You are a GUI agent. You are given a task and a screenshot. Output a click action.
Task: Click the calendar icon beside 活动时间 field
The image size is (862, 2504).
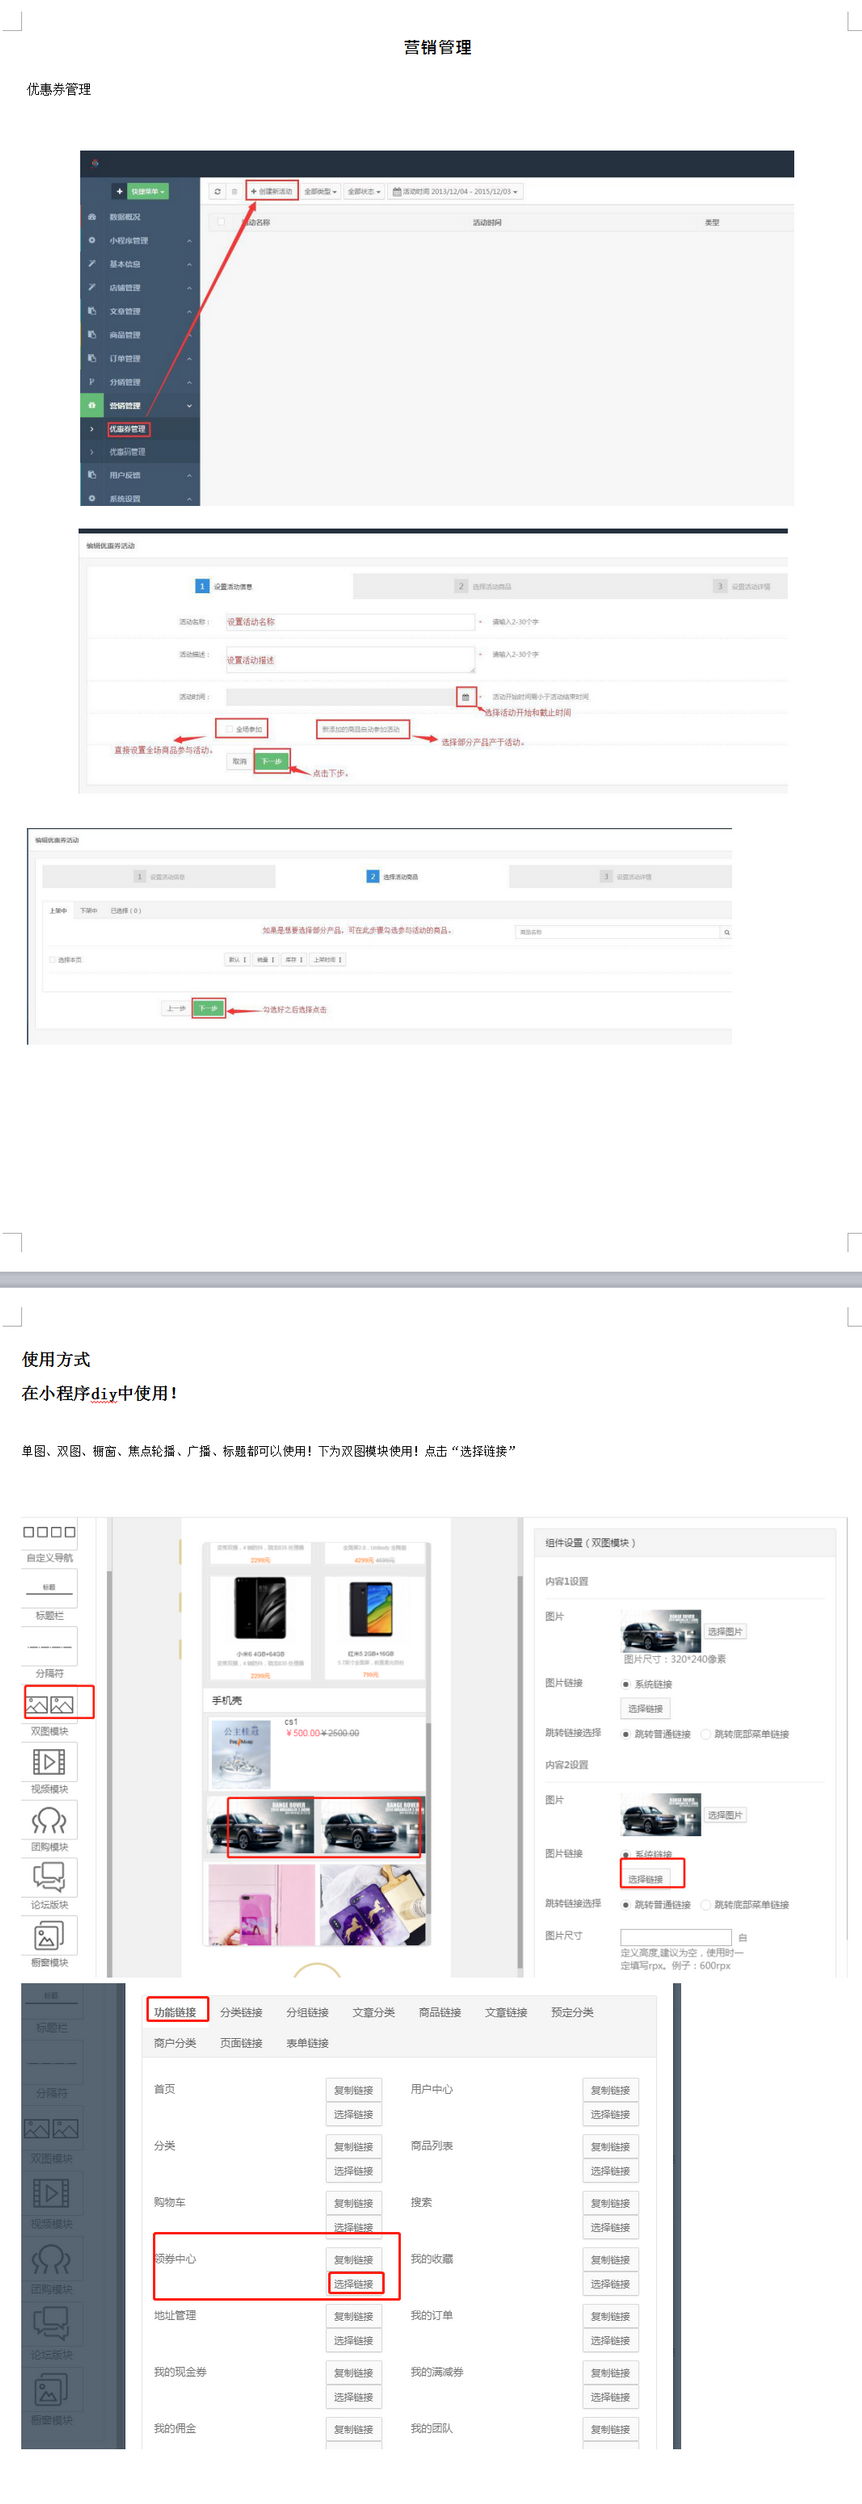tap(465, 697)
